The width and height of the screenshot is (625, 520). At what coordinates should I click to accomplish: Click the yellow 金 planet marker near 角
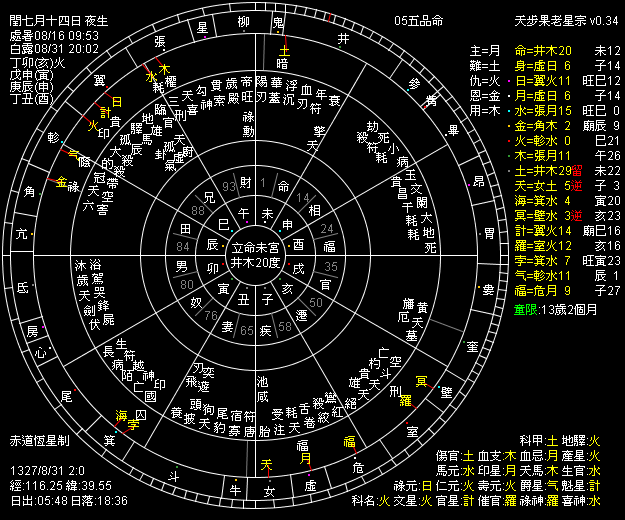point(62,183)
